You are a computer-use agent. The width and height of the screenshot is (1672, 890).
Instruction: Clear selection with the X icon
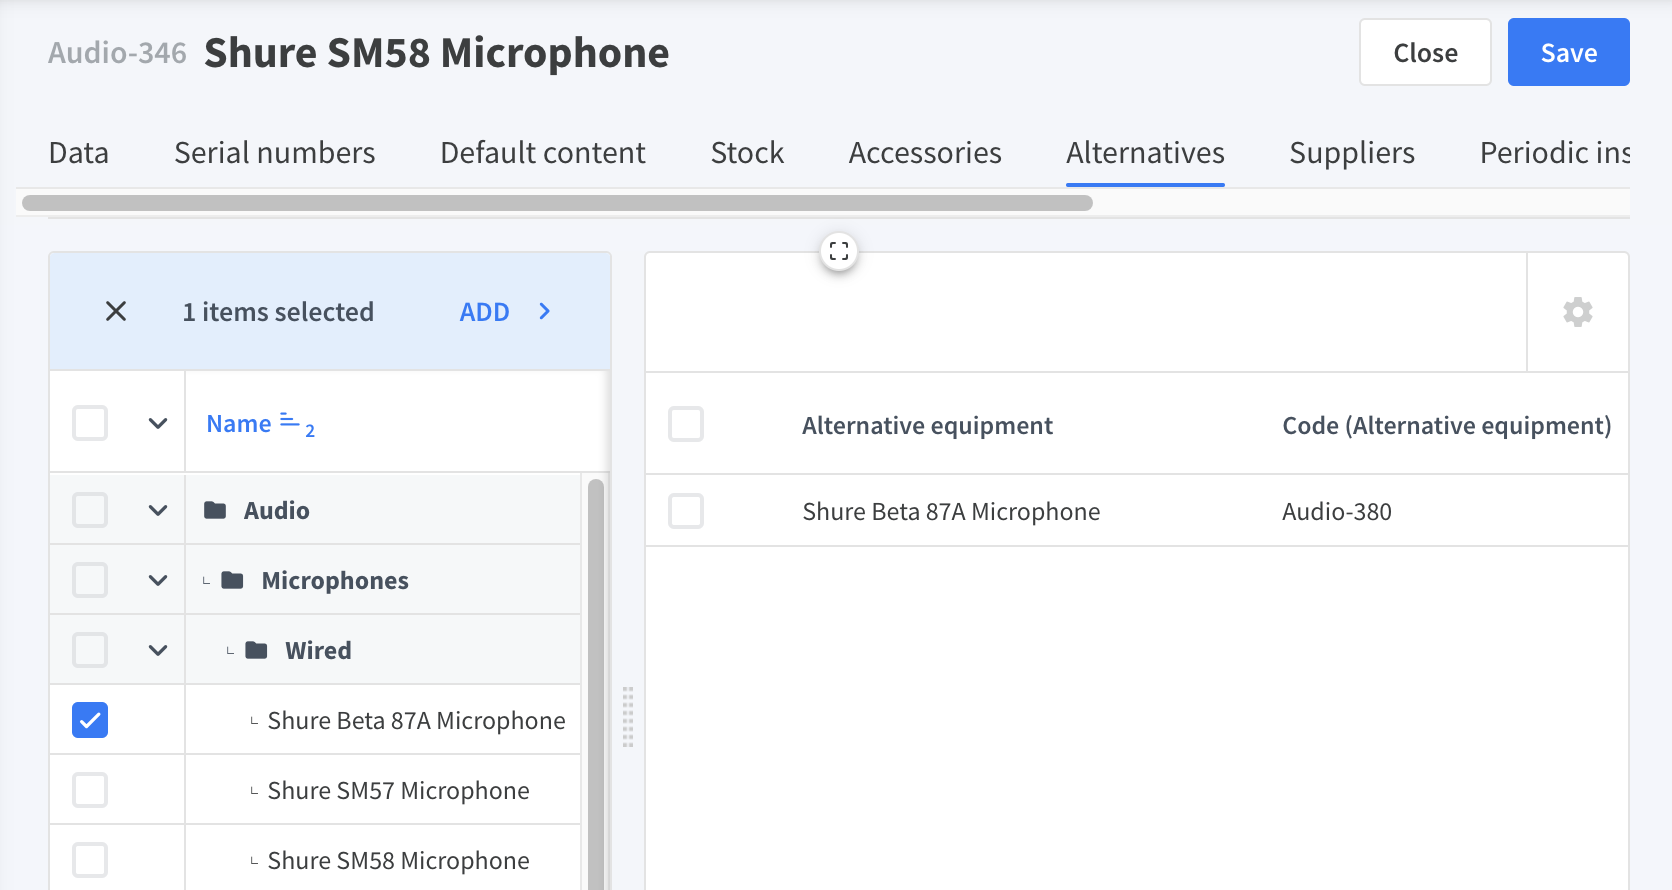click(x=116, y=311)
